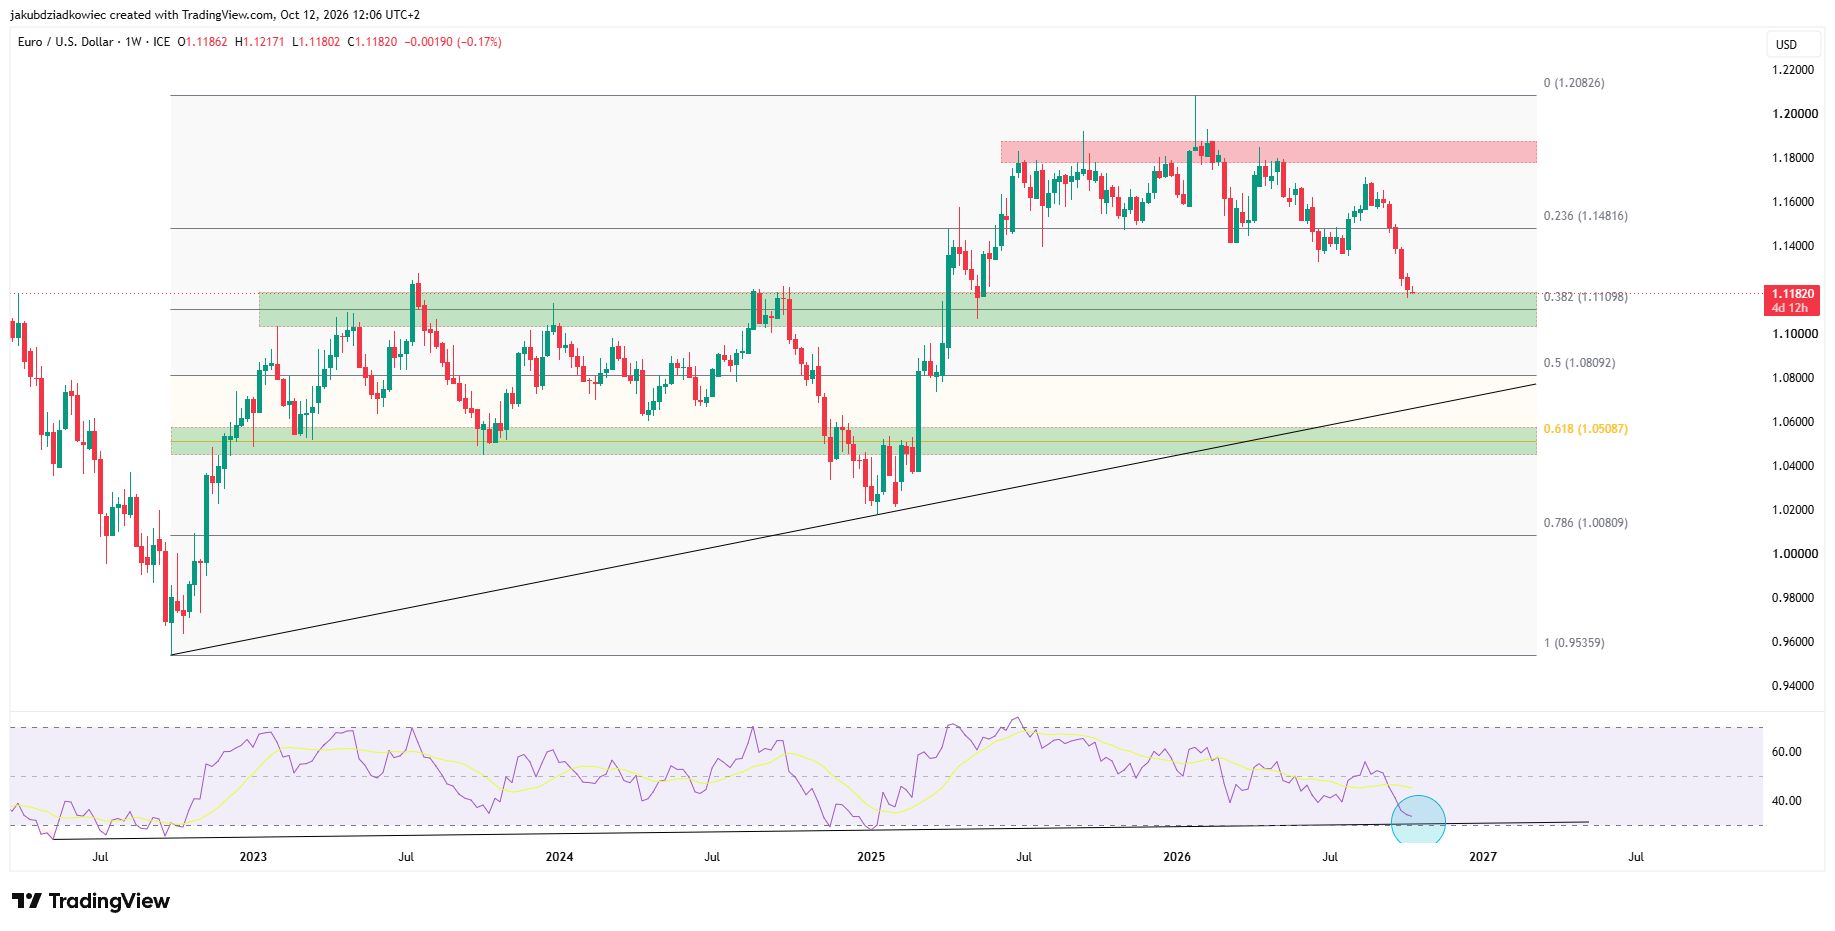Image resolution: width=1835 pixels, height=931 pixels.
Task: Click the −0.00190 (−0.17%) change readout
Action: pyautogui.click(x=453, y=42)
